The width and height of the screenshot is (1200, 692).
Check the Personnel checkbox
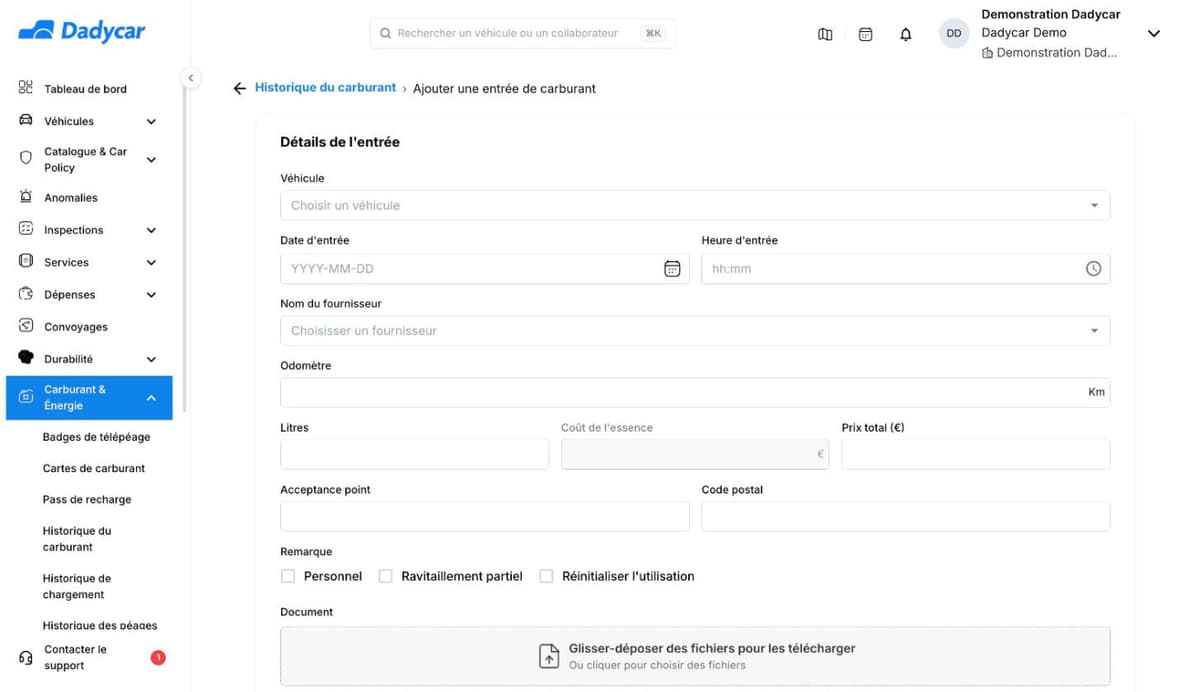point(288,576)
